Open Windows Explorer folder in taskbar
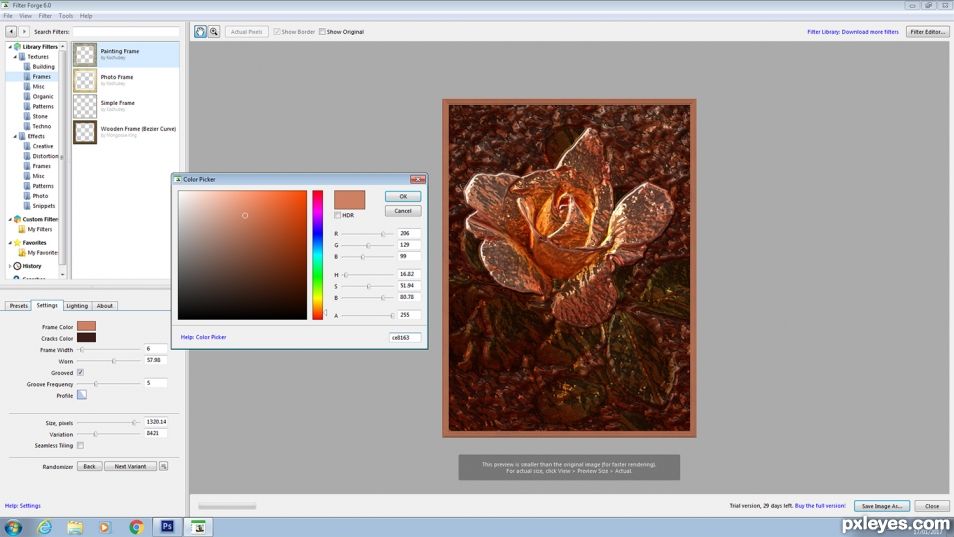Screen dimensions: 954x537 75,527
